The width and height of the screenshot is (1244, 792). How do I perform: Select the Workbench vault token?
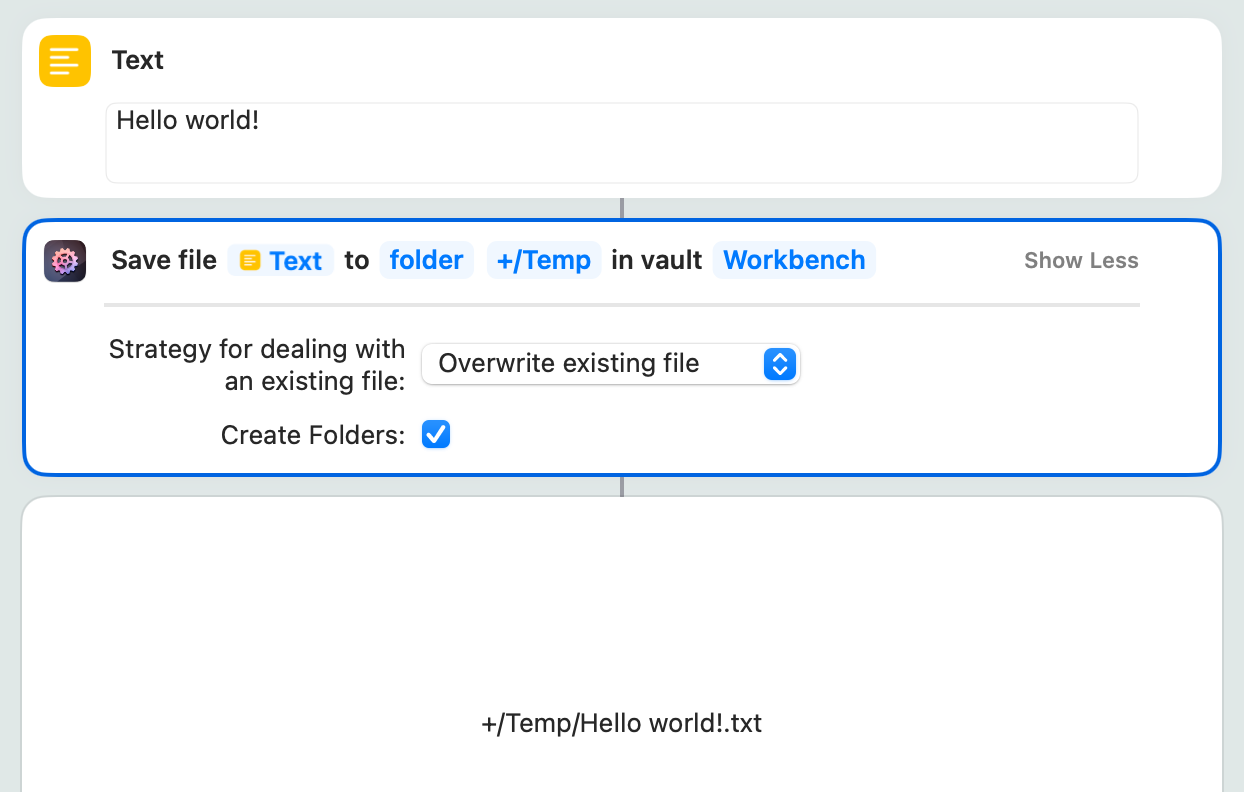click(x=794, y=261)
